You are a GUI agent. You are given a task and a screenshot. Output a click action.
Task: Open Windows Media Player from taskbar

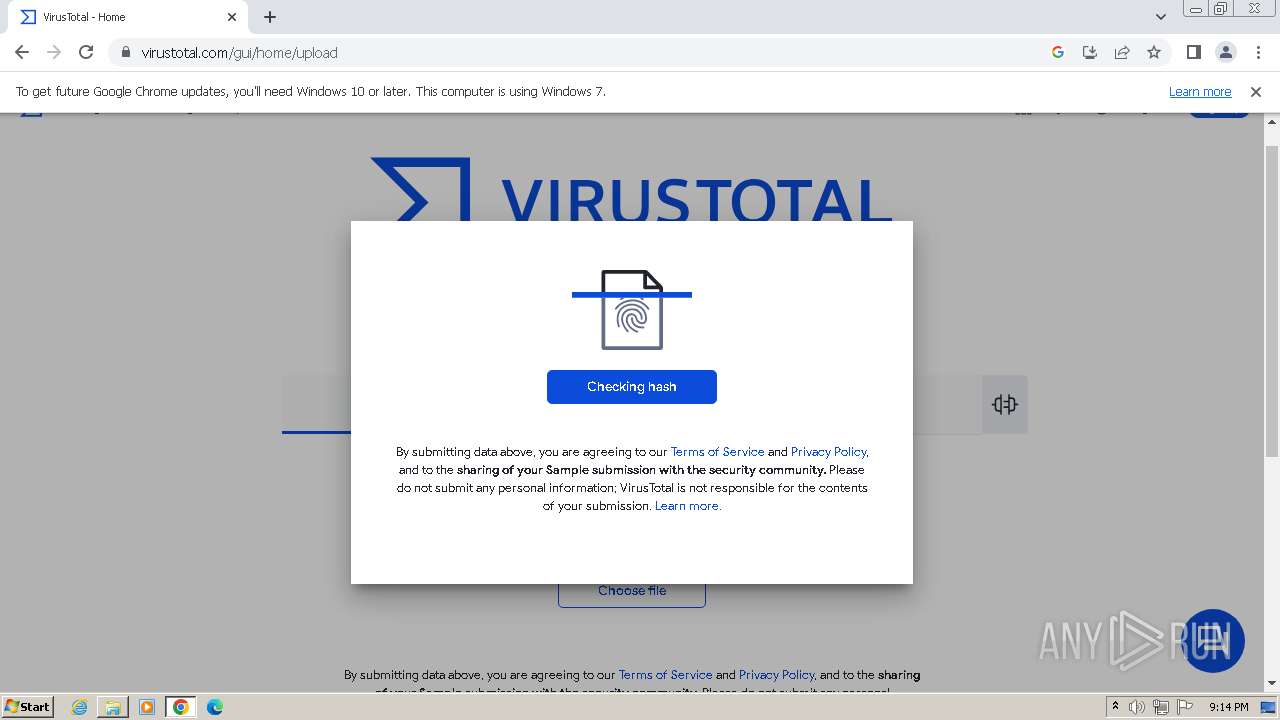(x=147, y=707)
